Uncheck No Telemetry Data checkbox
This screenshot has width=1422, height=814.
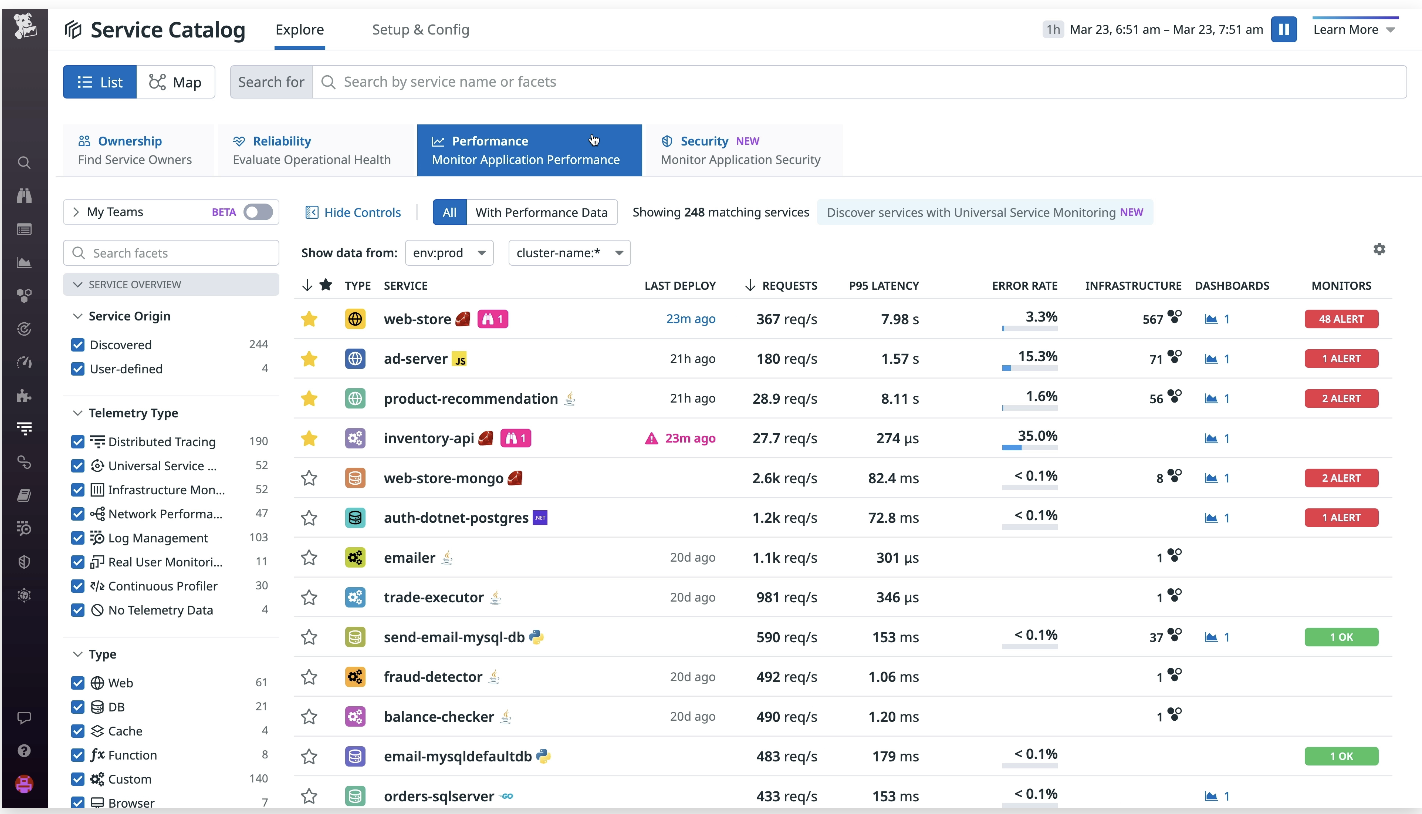click(x=78, y=610)
